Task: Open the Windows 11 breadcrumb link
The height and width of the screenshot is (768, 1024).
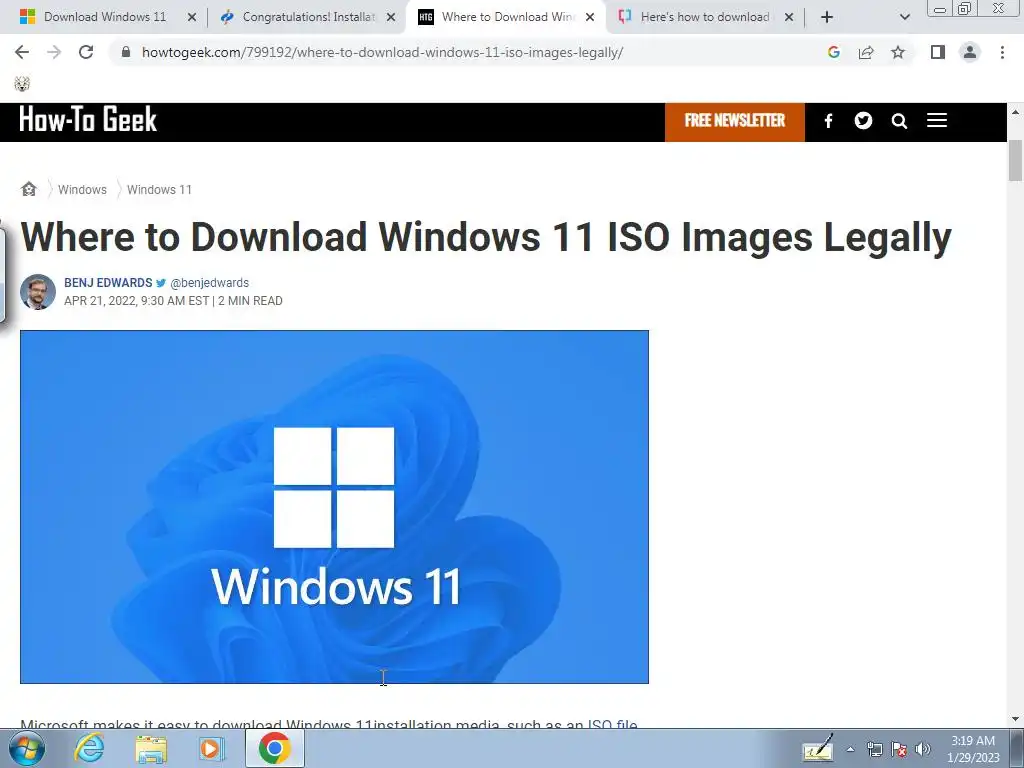Action: (159, 189)
